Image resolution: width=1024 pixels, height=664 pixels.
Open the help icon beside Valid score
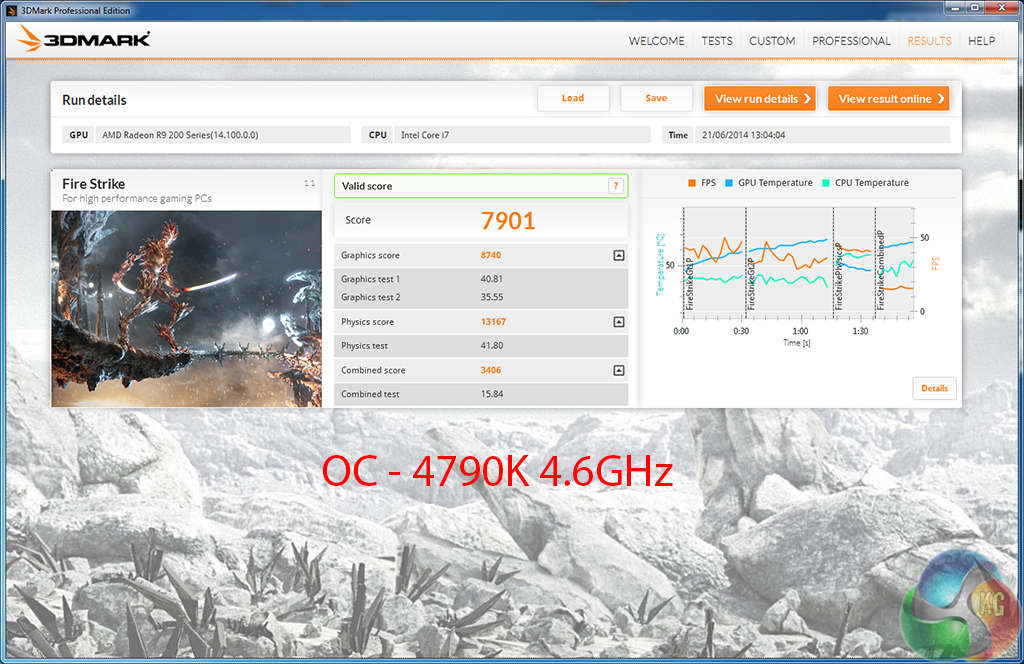tap(617, 186)
